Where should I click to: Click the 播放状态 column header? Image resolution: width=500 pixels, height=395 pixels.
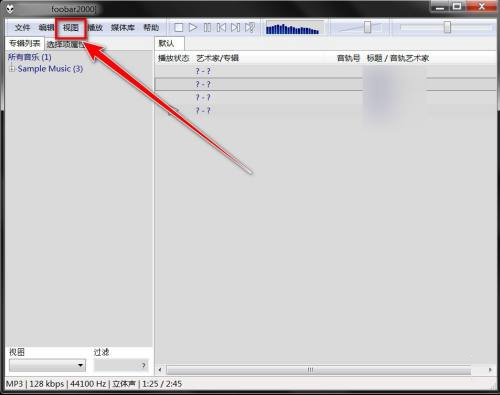click(174, 58)
